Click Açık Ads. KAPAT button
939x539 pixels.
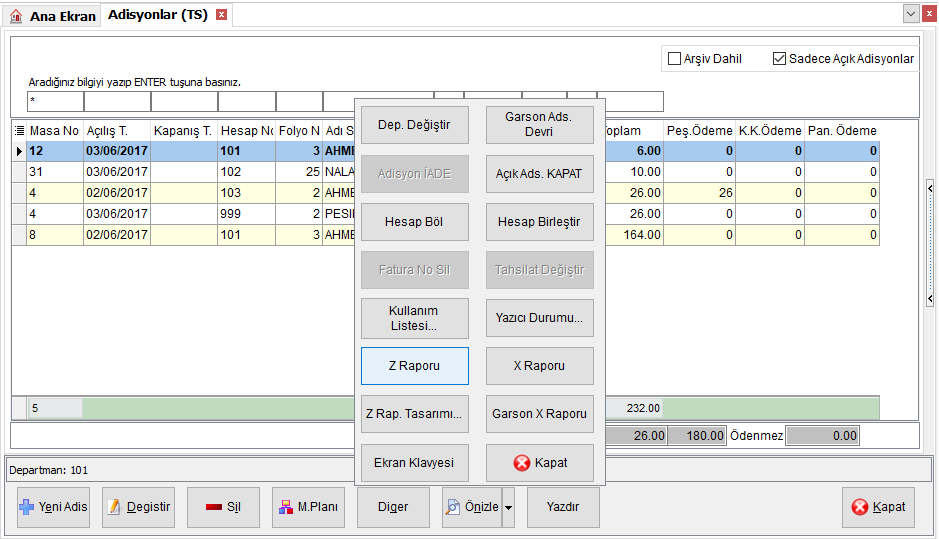click(x=540, y=174)
